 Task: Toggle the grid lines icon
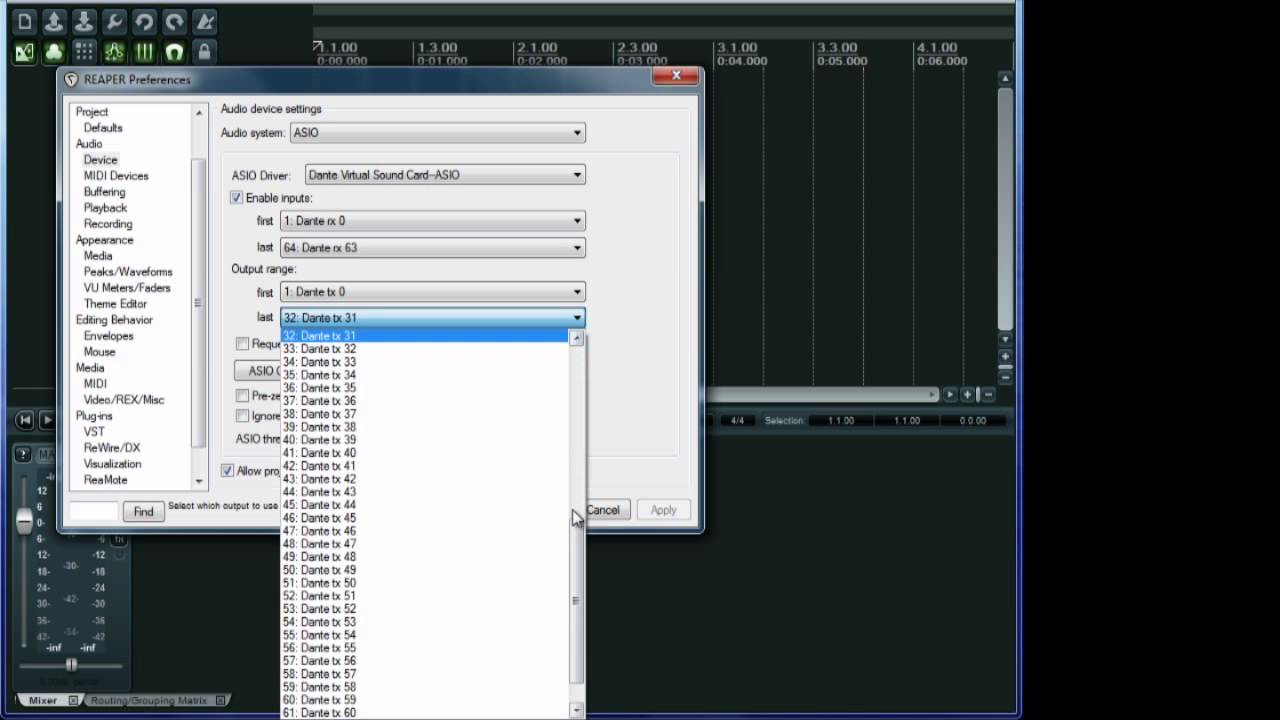pyautogui.click(x=144, y=52)
